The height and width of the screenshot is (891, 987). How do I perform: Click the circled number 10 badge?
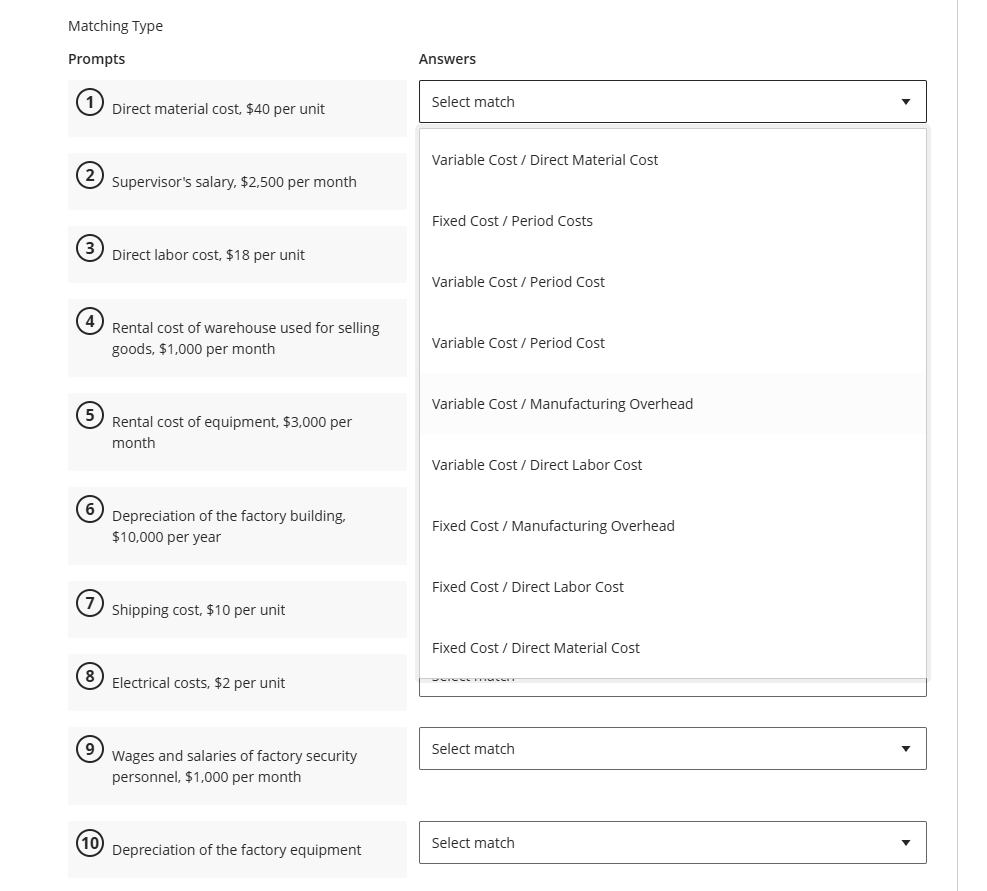pos(90,843)
